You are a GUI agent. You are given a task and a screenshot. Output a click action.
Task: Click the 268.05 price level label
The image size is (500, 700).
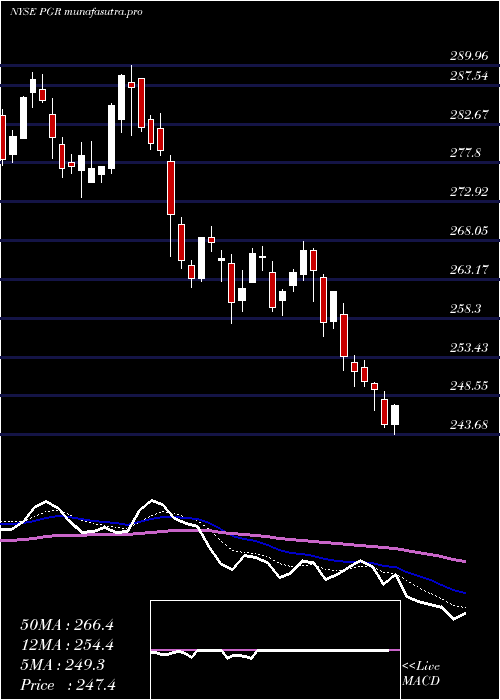coord(469,231)
